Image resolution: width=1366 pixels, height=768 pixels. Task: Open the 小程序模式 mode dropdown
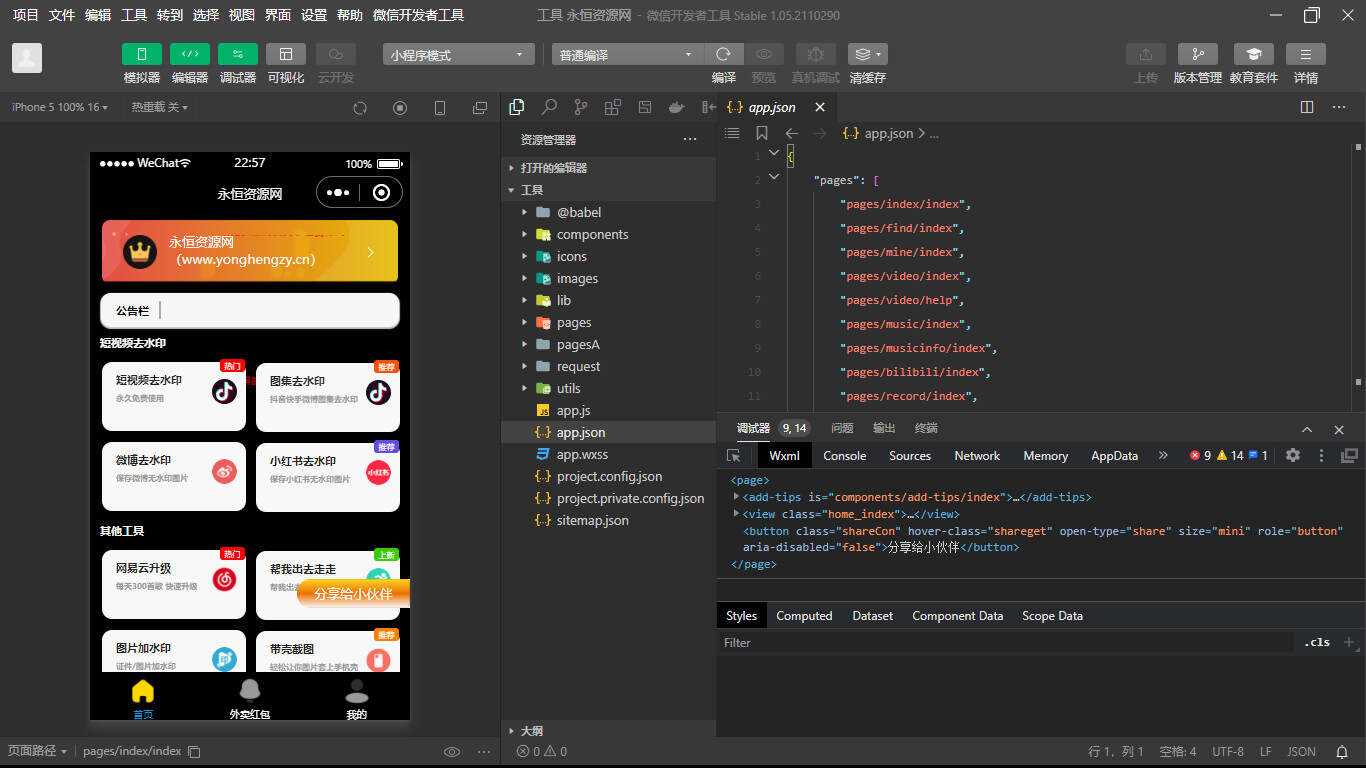[x=458, y=55]
